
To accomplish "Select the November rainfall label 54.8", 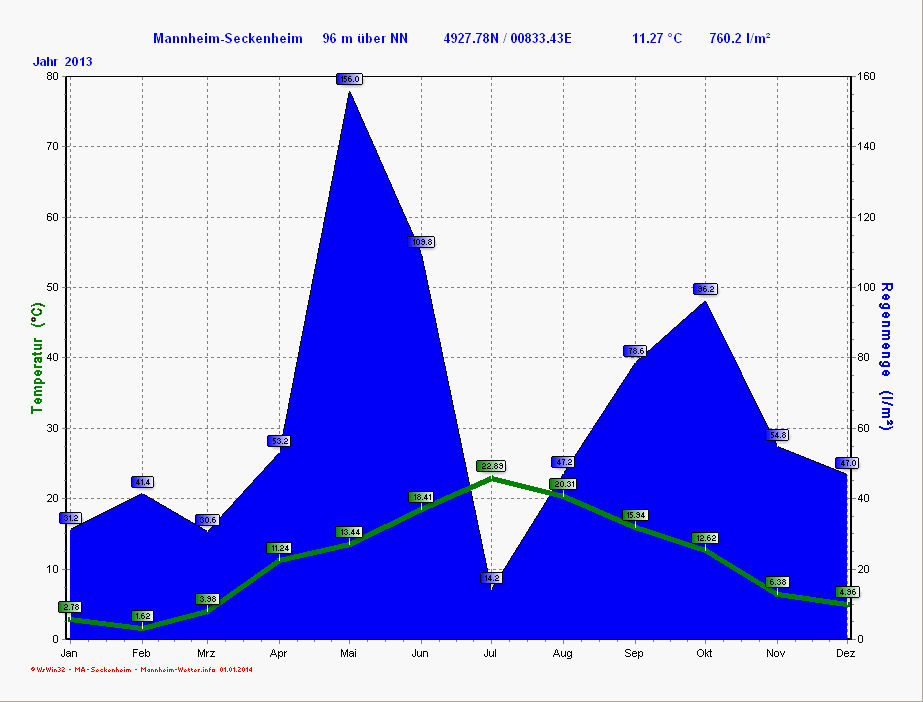I will tap(778, 435).
